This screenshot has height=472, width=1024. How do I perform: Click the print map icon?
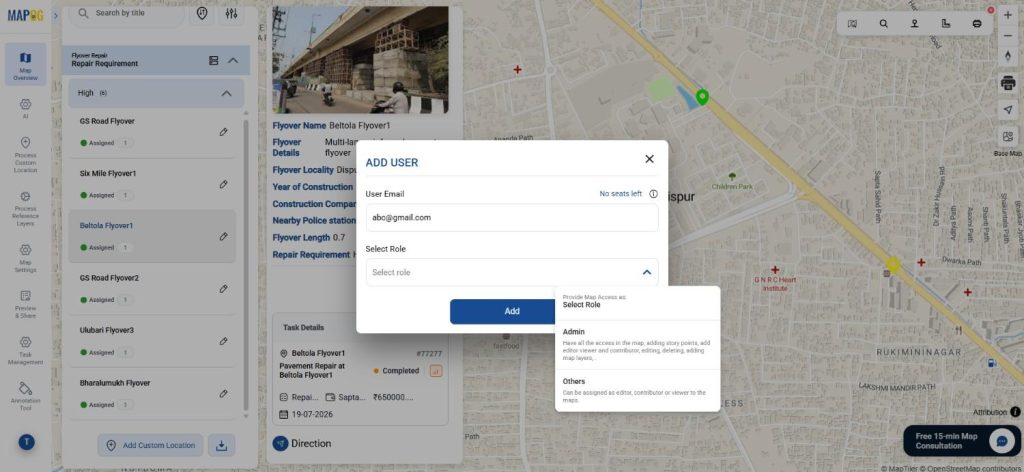[977, 23]
